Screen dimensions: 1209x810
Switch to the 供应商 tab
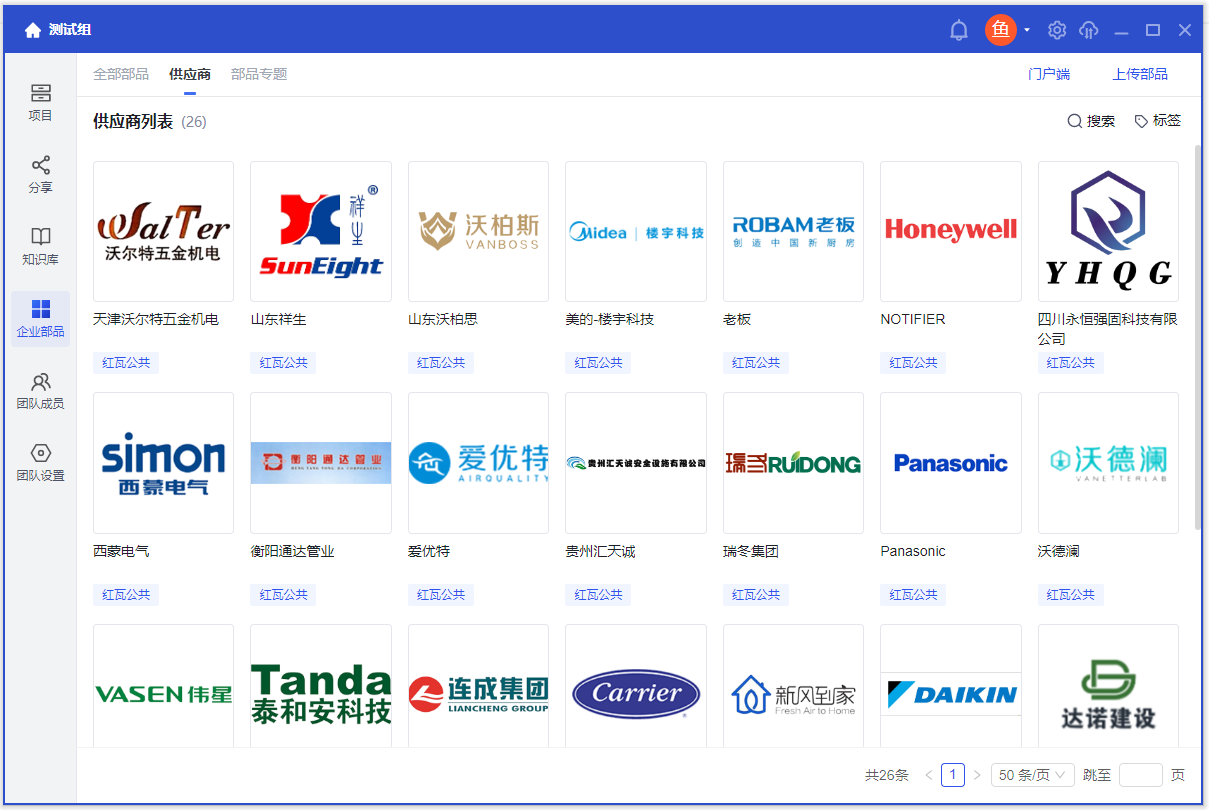pos(190,74)
